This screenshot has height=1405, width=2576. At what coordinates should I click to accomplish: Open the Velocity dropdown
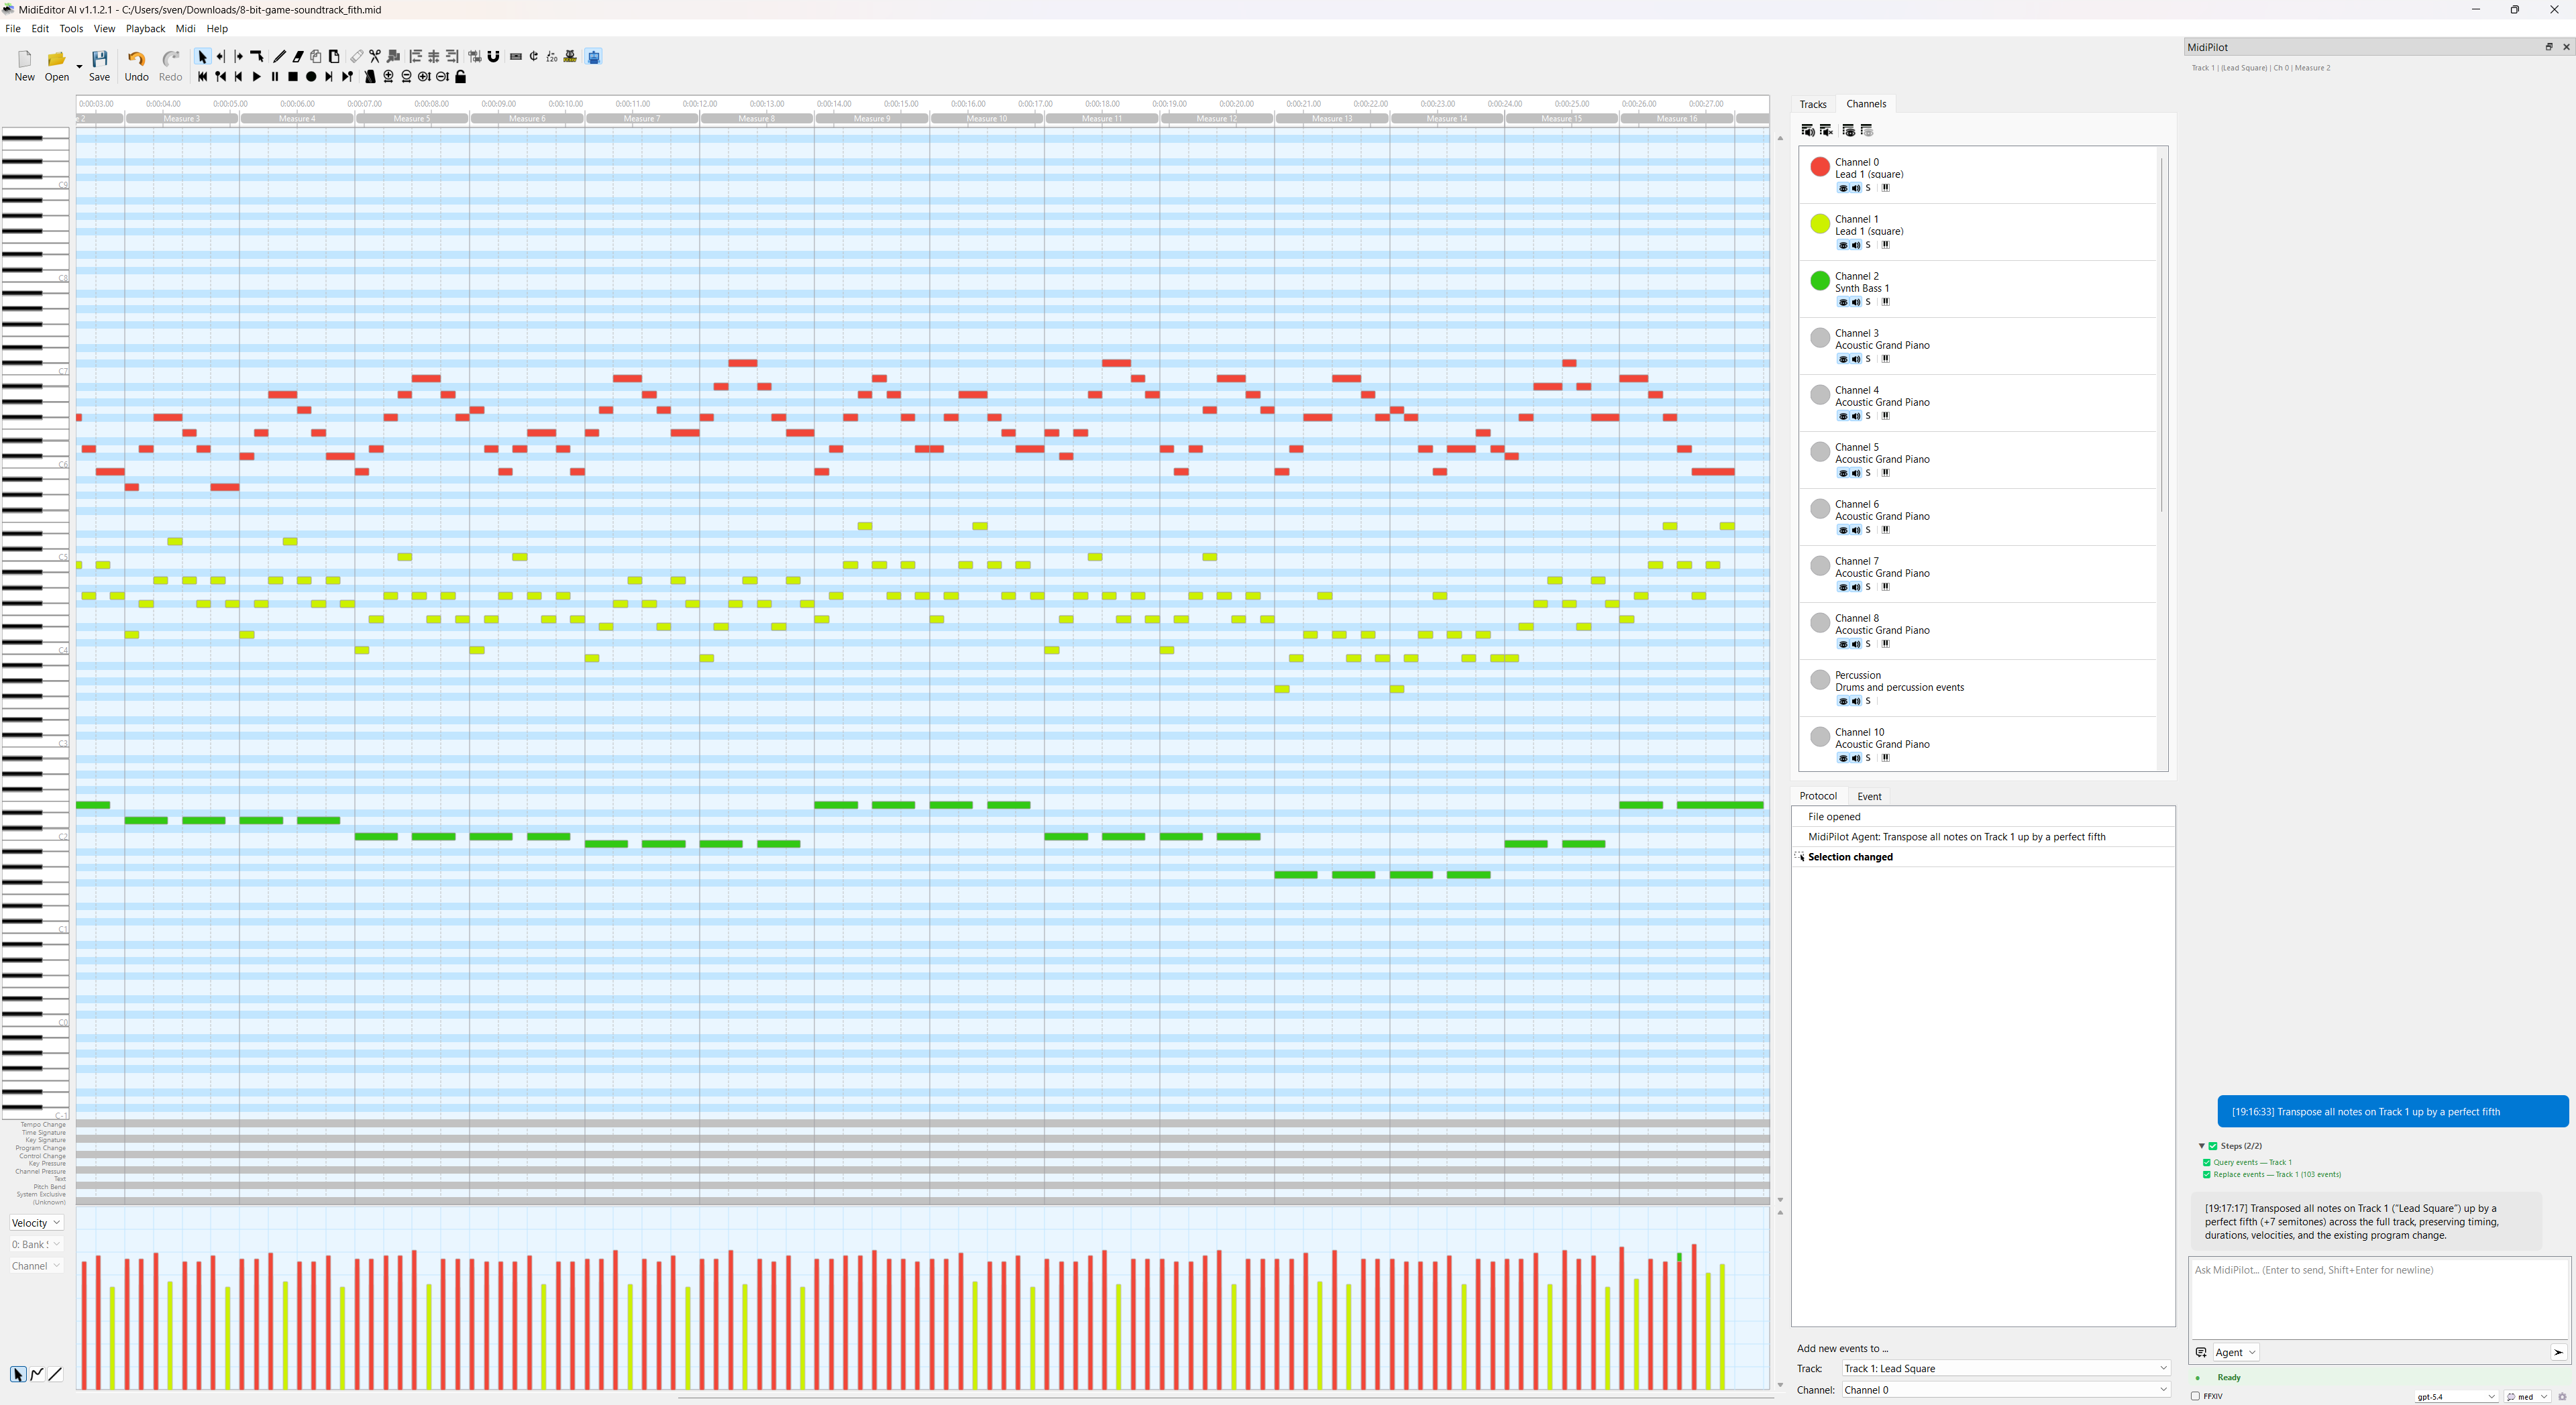36,1223
